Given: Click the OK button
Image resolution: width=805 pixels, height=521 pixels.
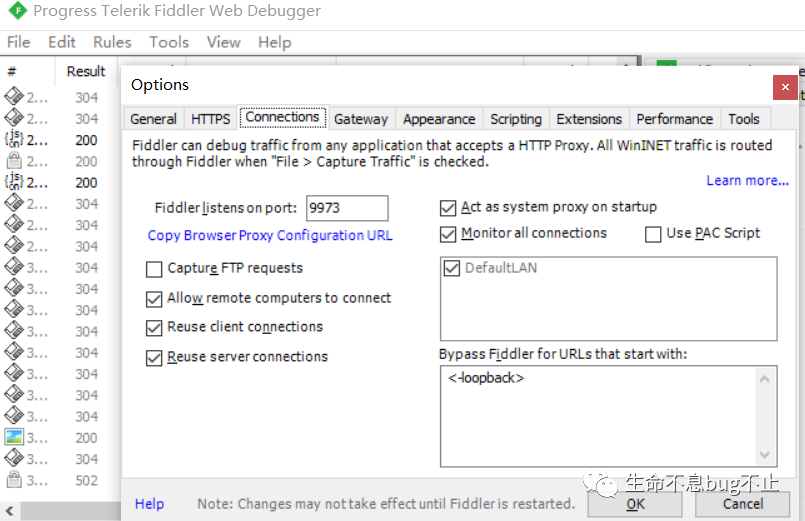Looking at the screenshot, I should (635, 504).
